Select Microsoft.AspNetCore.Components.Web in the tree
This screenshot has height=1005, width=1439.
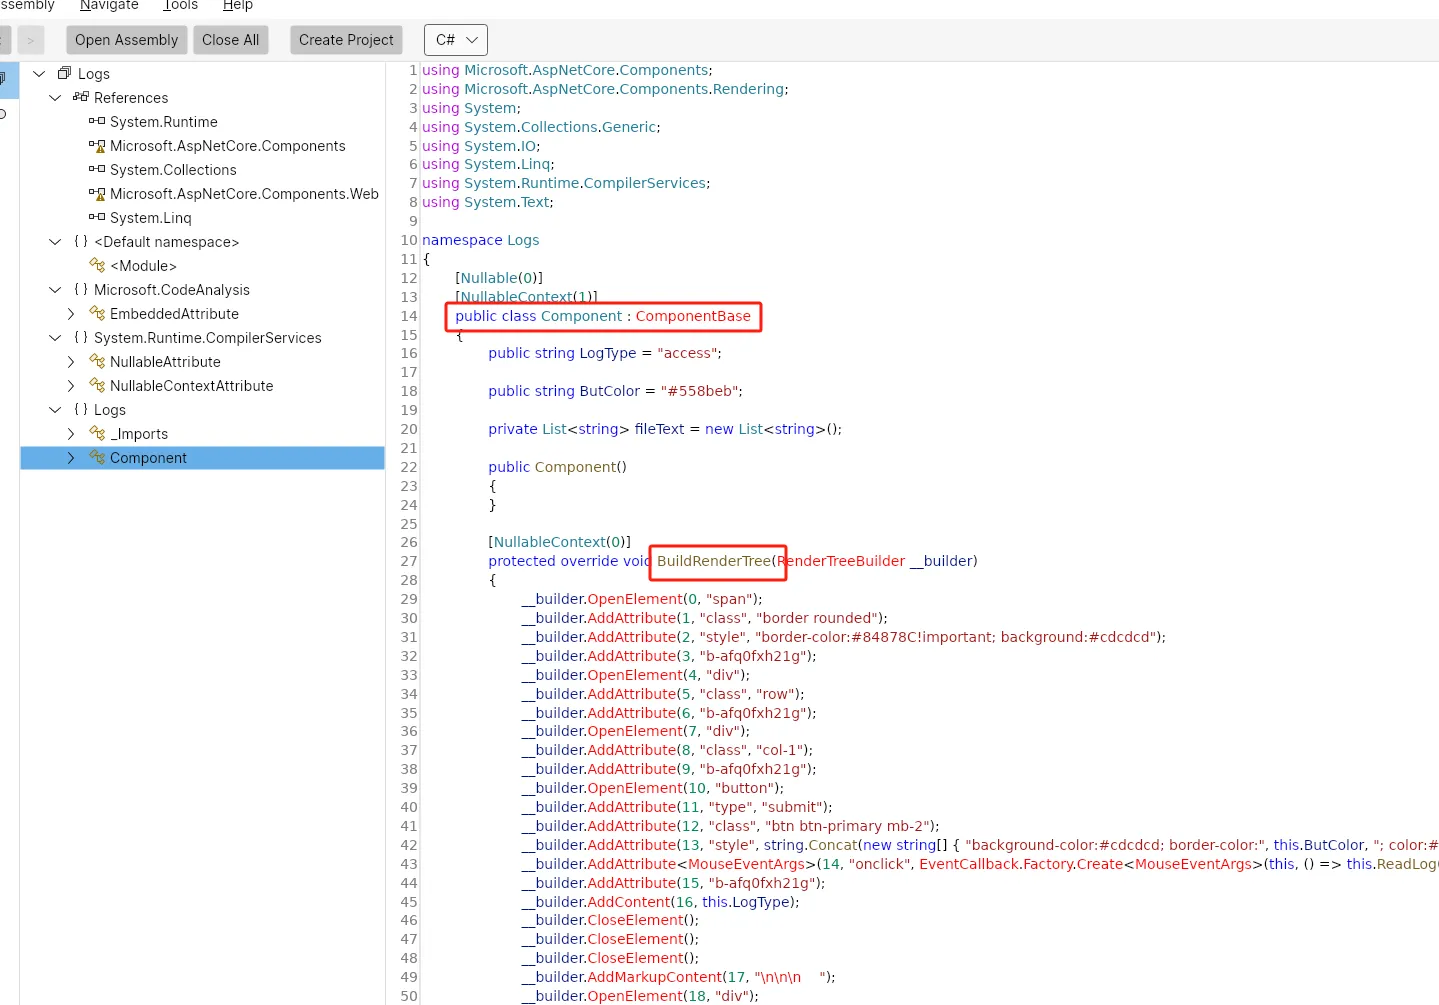pyautogui.click(x=244, y=193)
